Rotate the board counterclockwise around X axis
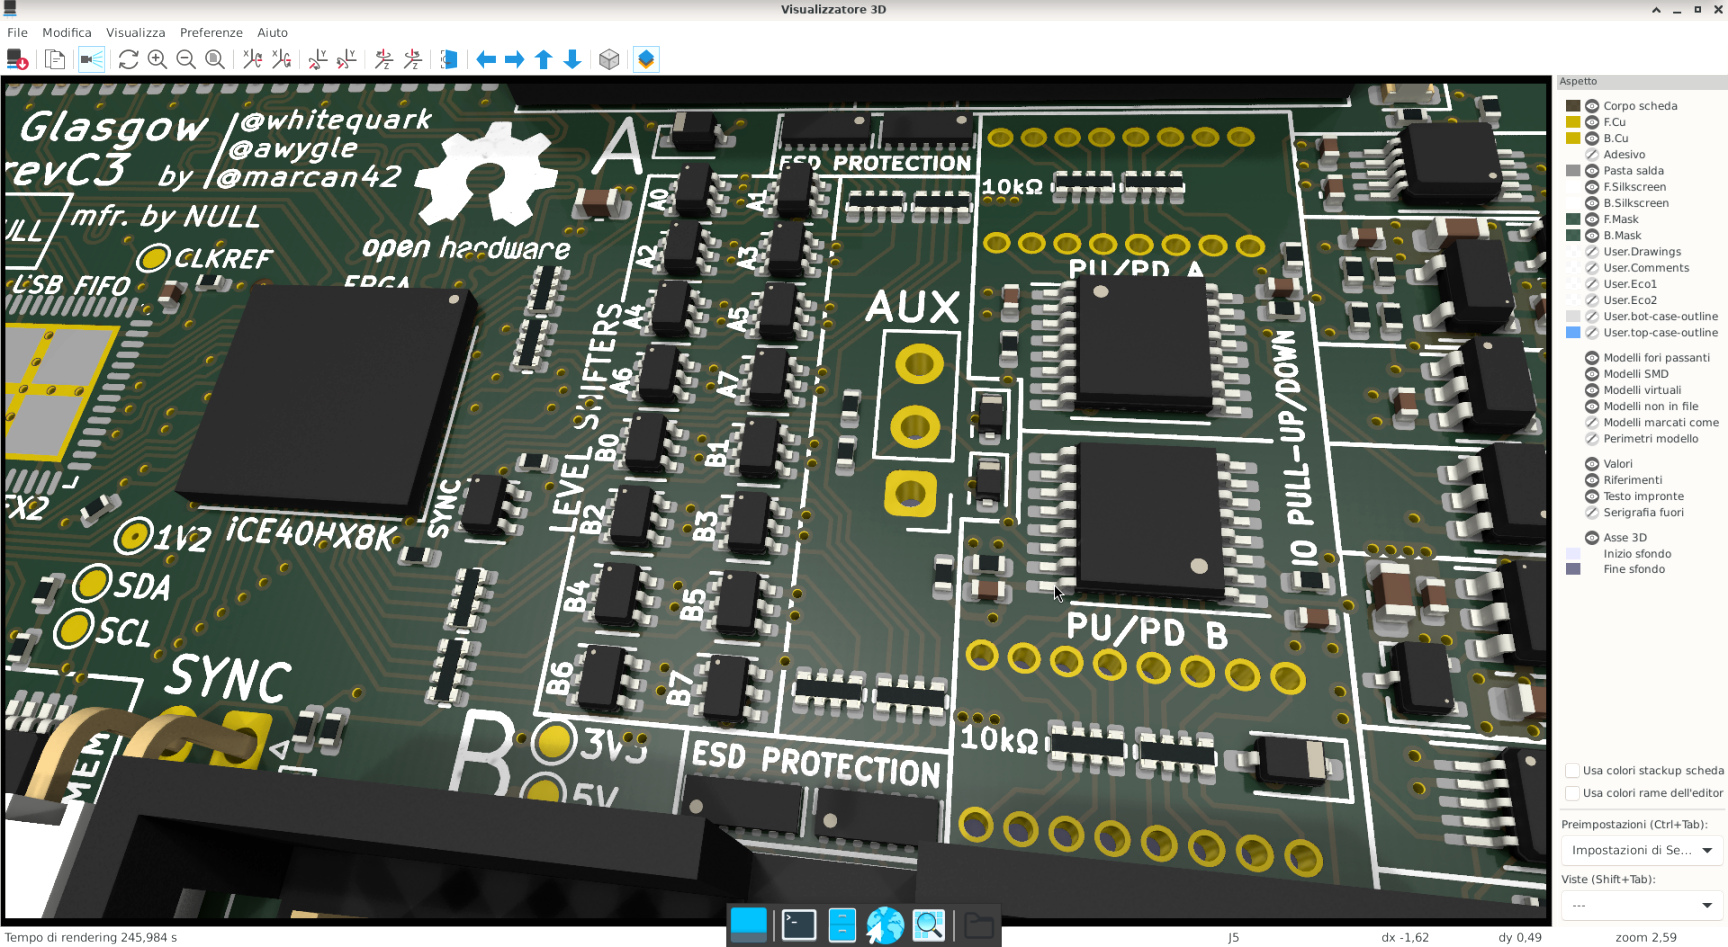1728x947 pixels. (x=282, y=60)
